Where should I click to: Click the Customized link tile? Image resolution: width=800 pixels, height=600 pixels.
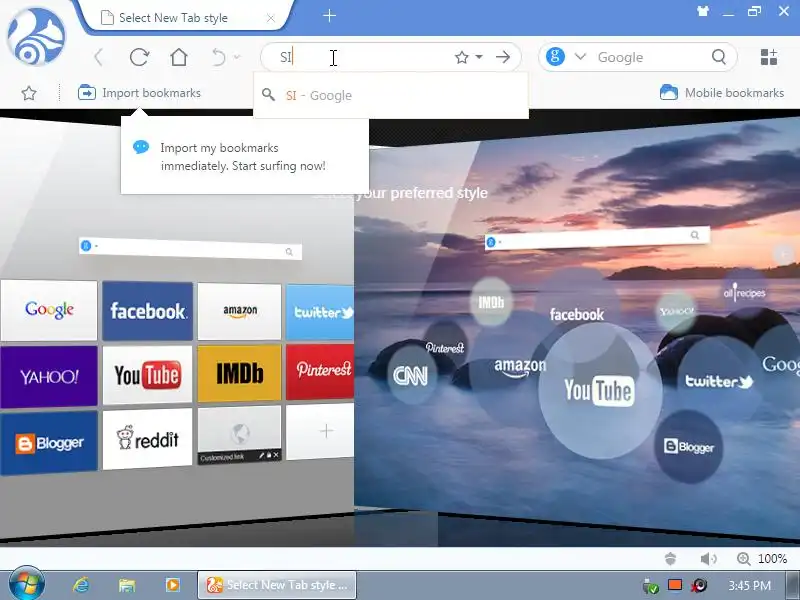click(240, 435)
